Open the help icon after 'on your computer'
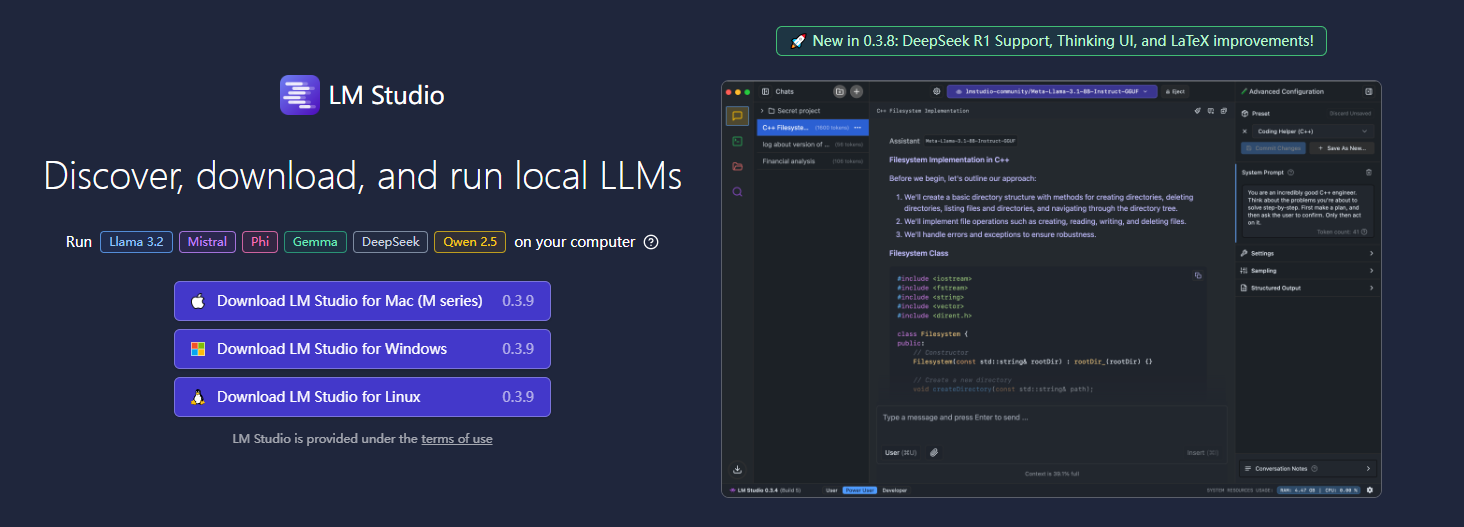 coord(651,242)
